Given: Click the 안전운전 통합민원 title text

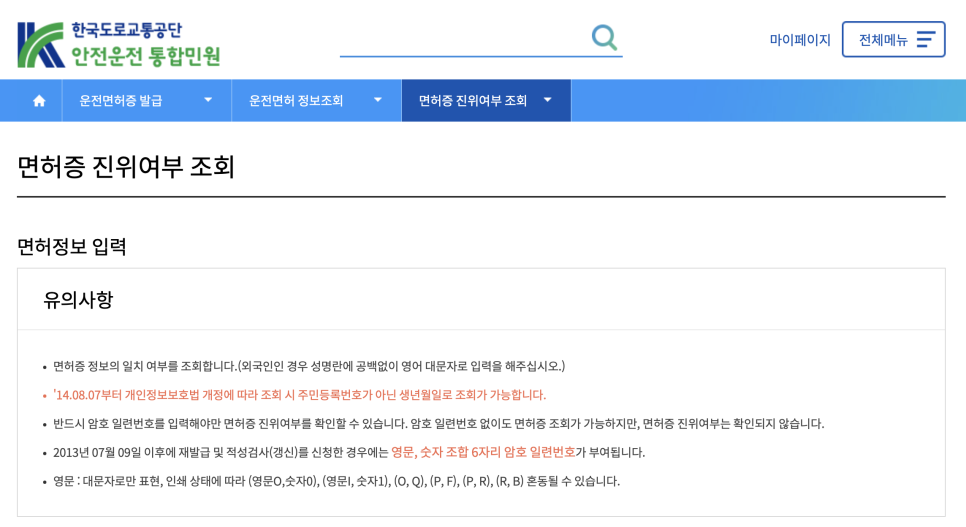Looking at the screenshot, I should click(145, 56).
